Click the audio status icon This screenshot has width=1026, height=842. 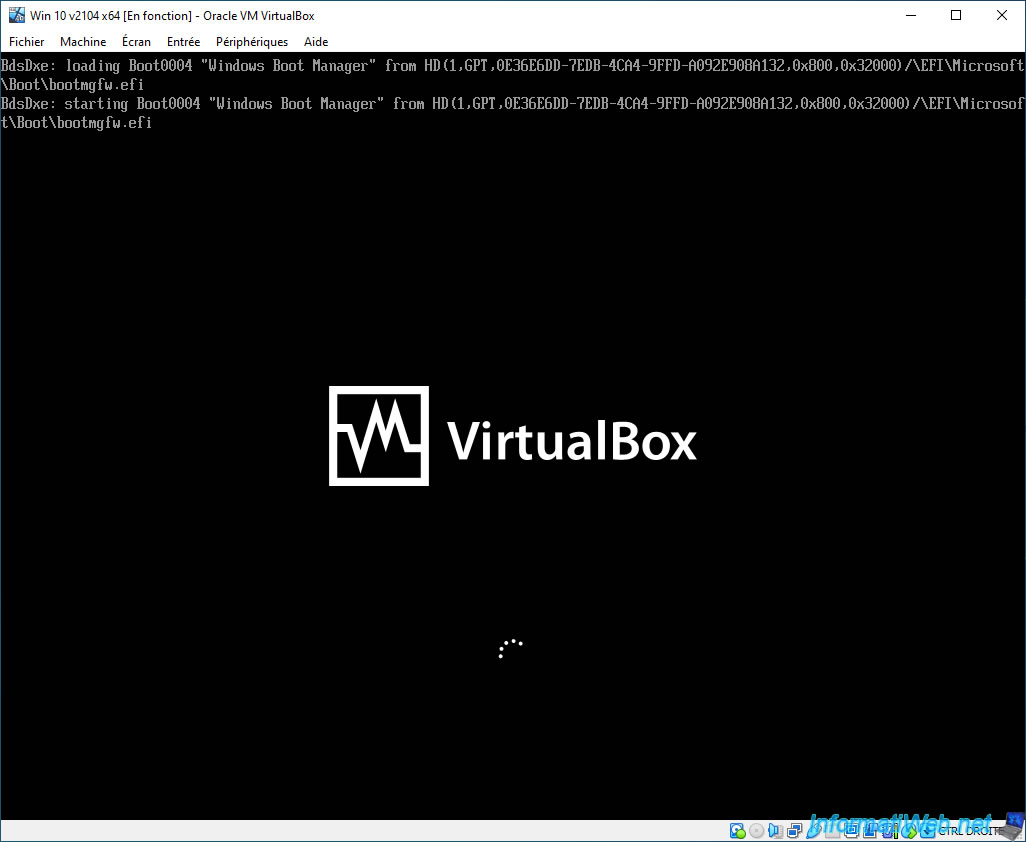point(775,831)
